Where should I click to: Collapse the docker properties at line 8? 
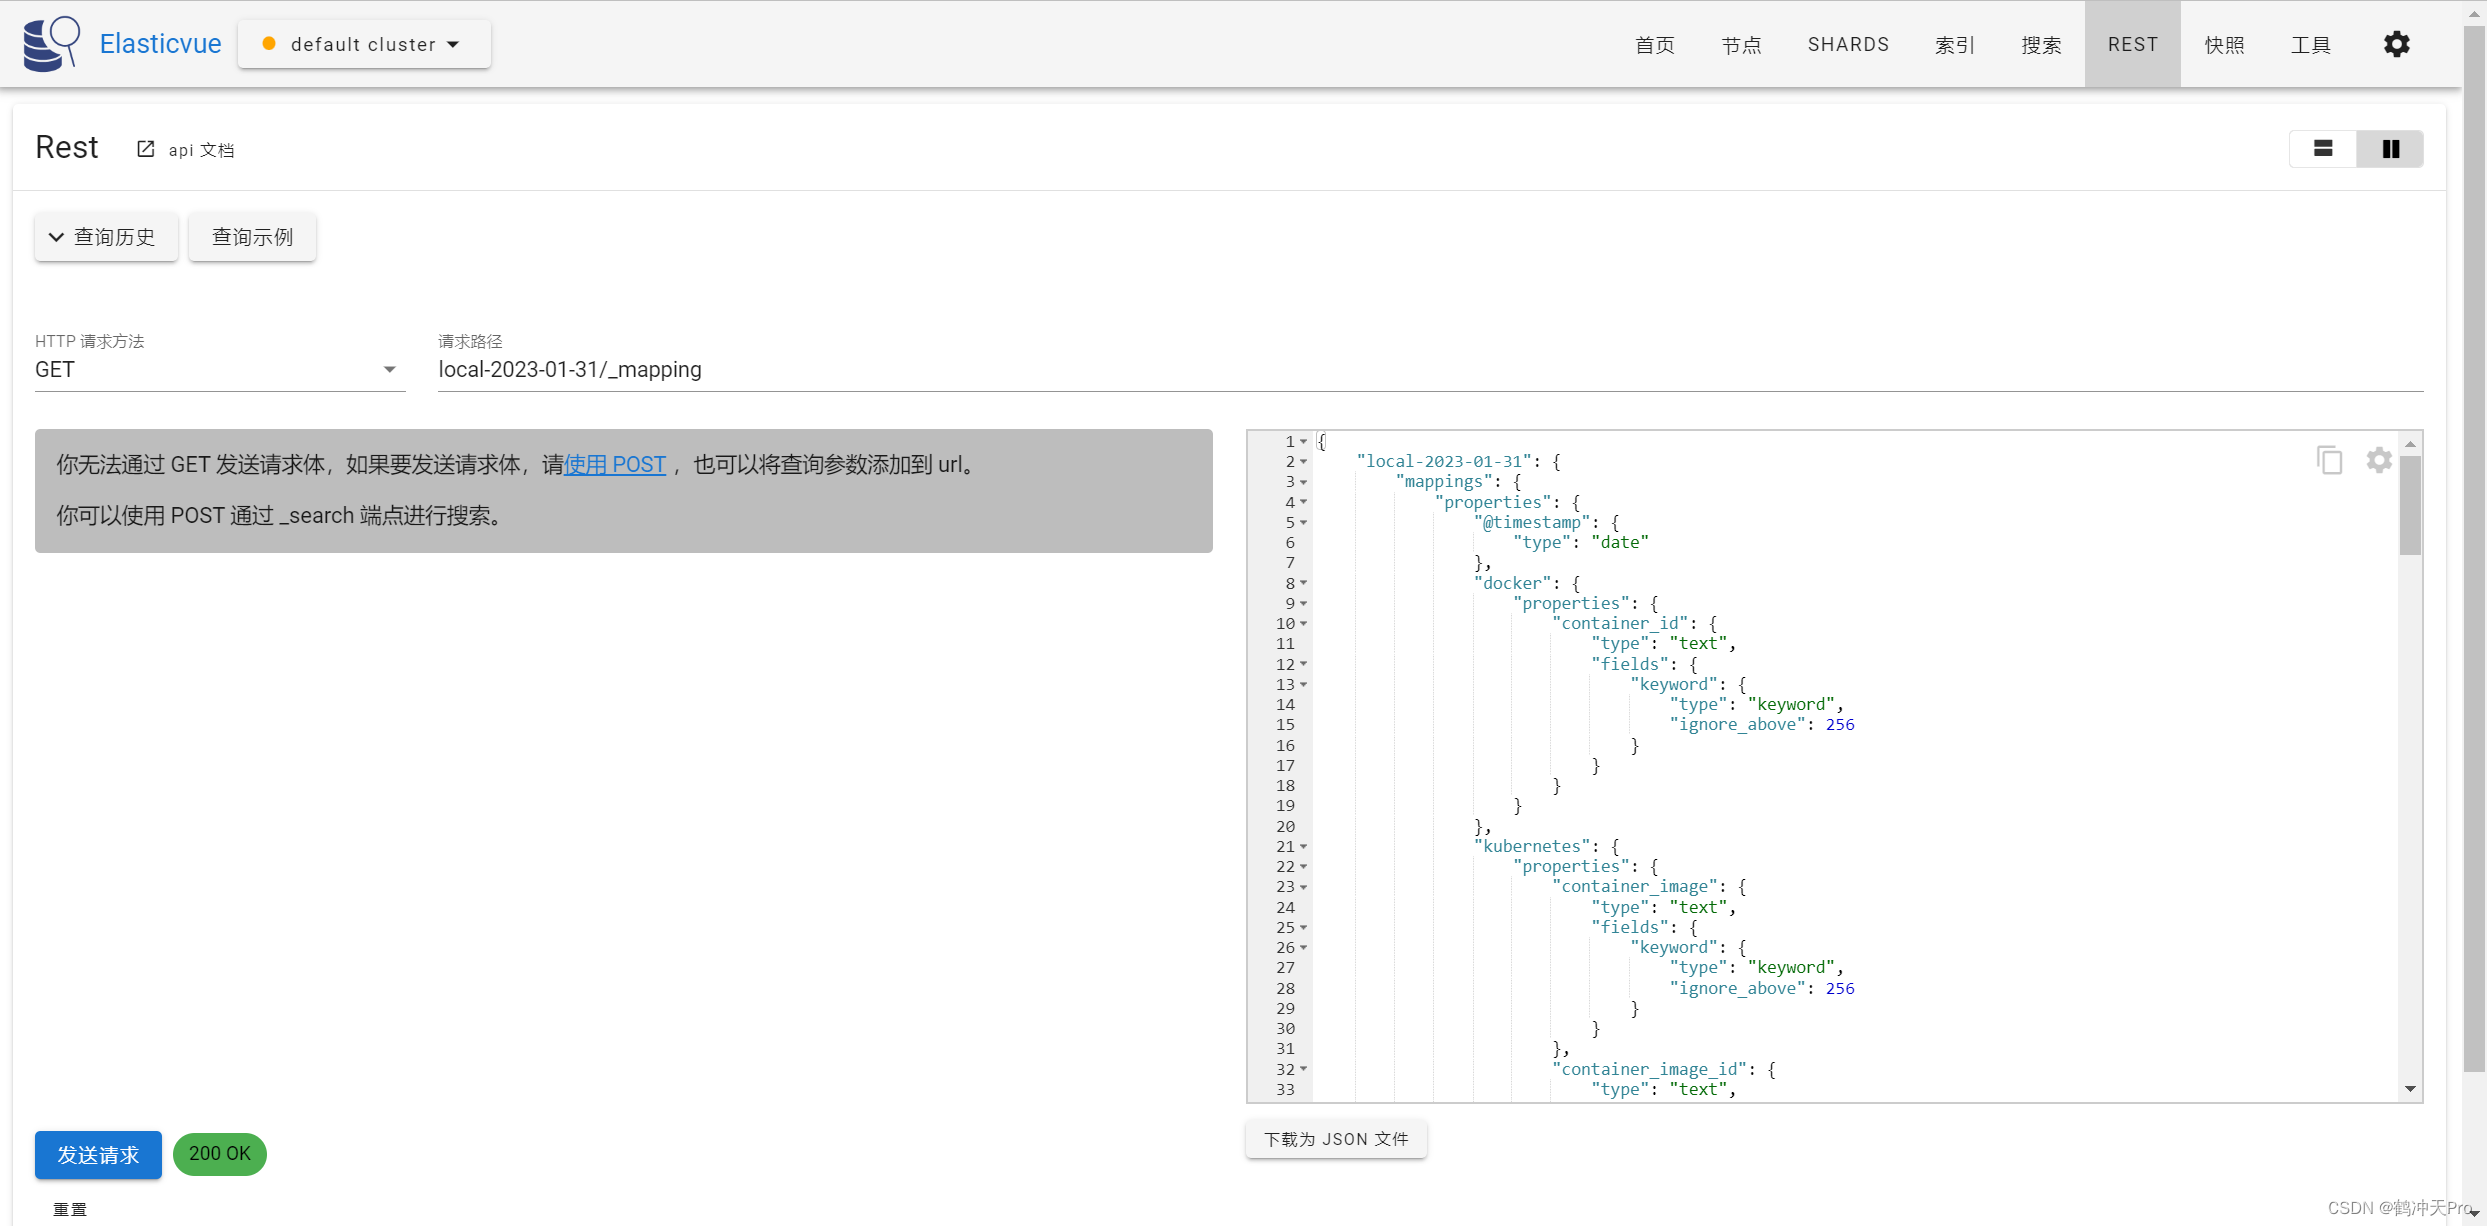click(x=1304, y=583)
